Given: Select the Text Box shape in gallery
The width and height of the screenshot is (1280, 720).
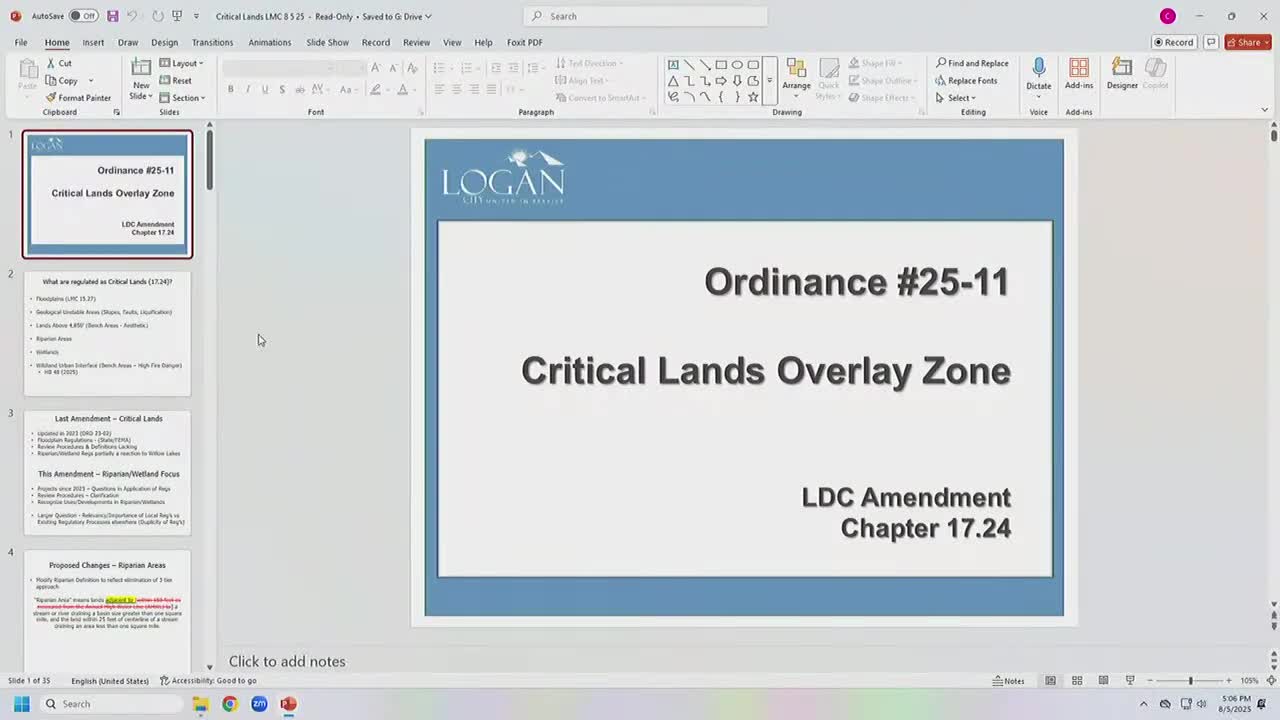Looking at the screenshot, I should (x=673, y=64).
